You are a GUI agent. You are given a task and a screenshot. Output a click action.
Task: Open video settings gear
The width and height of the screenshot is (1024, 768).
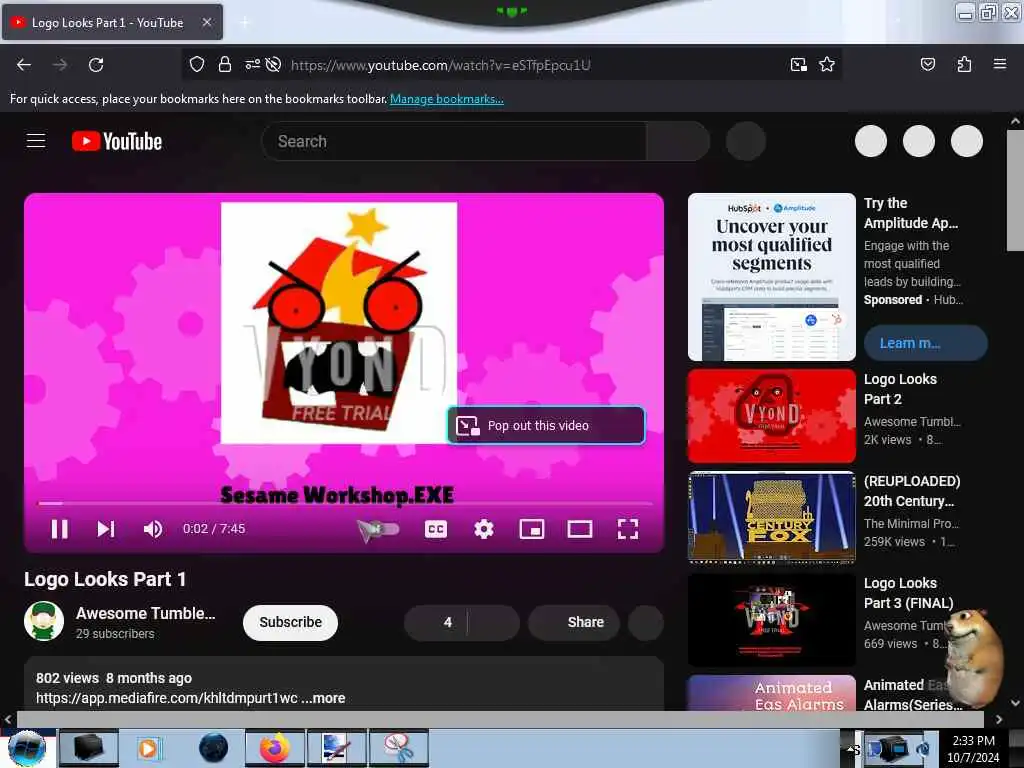click(x=483, y=529)
